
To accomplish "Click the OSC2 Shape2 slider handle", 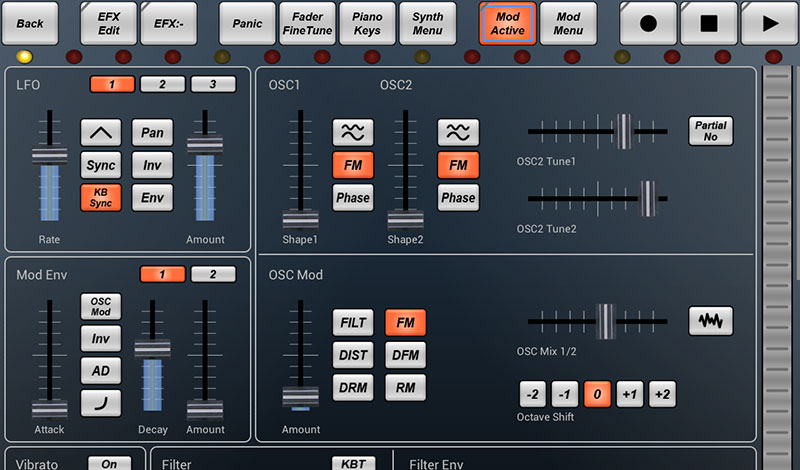I will coord(405,219).
